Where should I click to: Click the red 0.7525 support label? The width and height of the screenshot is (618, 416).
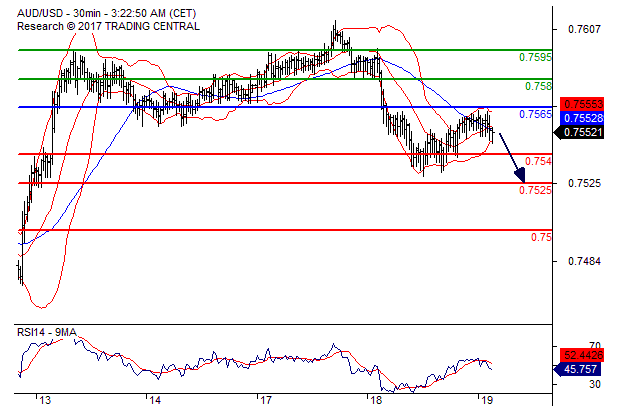pos(535,190)
